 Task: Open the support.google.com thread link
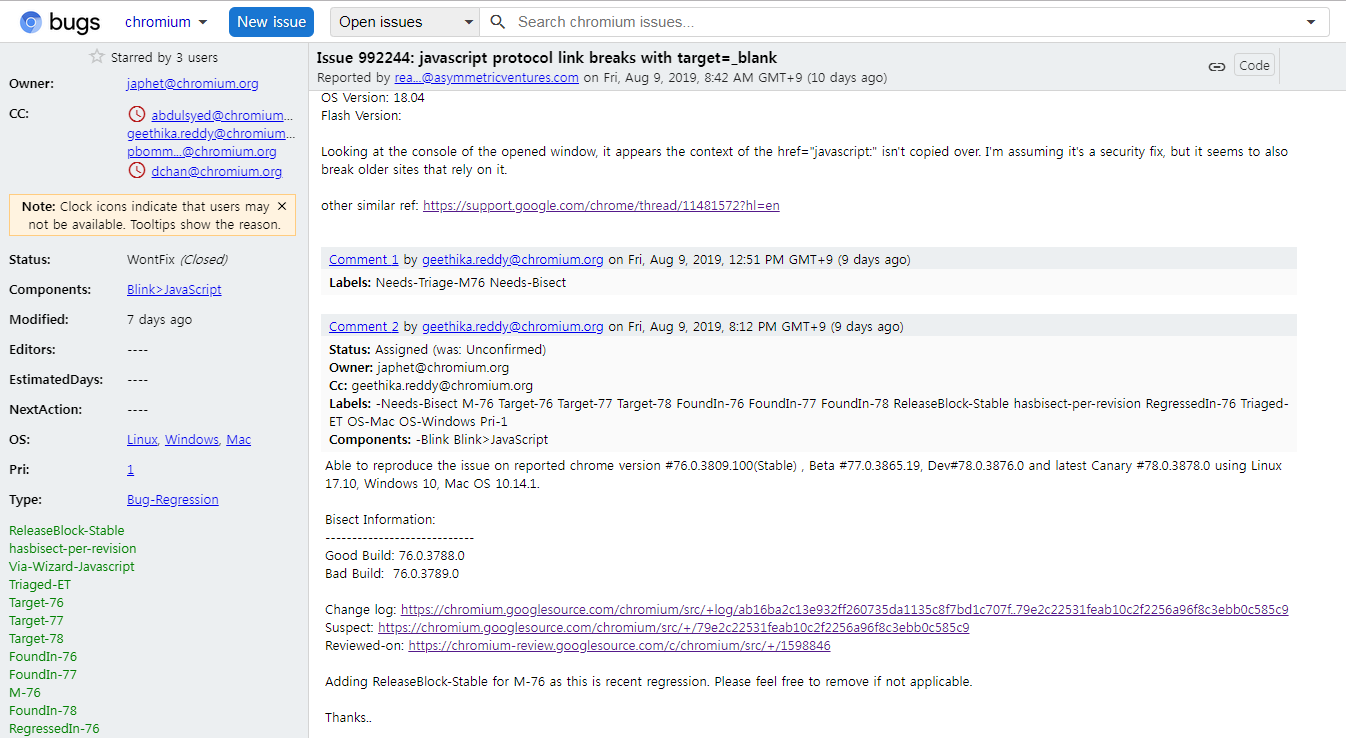[601, 206]
